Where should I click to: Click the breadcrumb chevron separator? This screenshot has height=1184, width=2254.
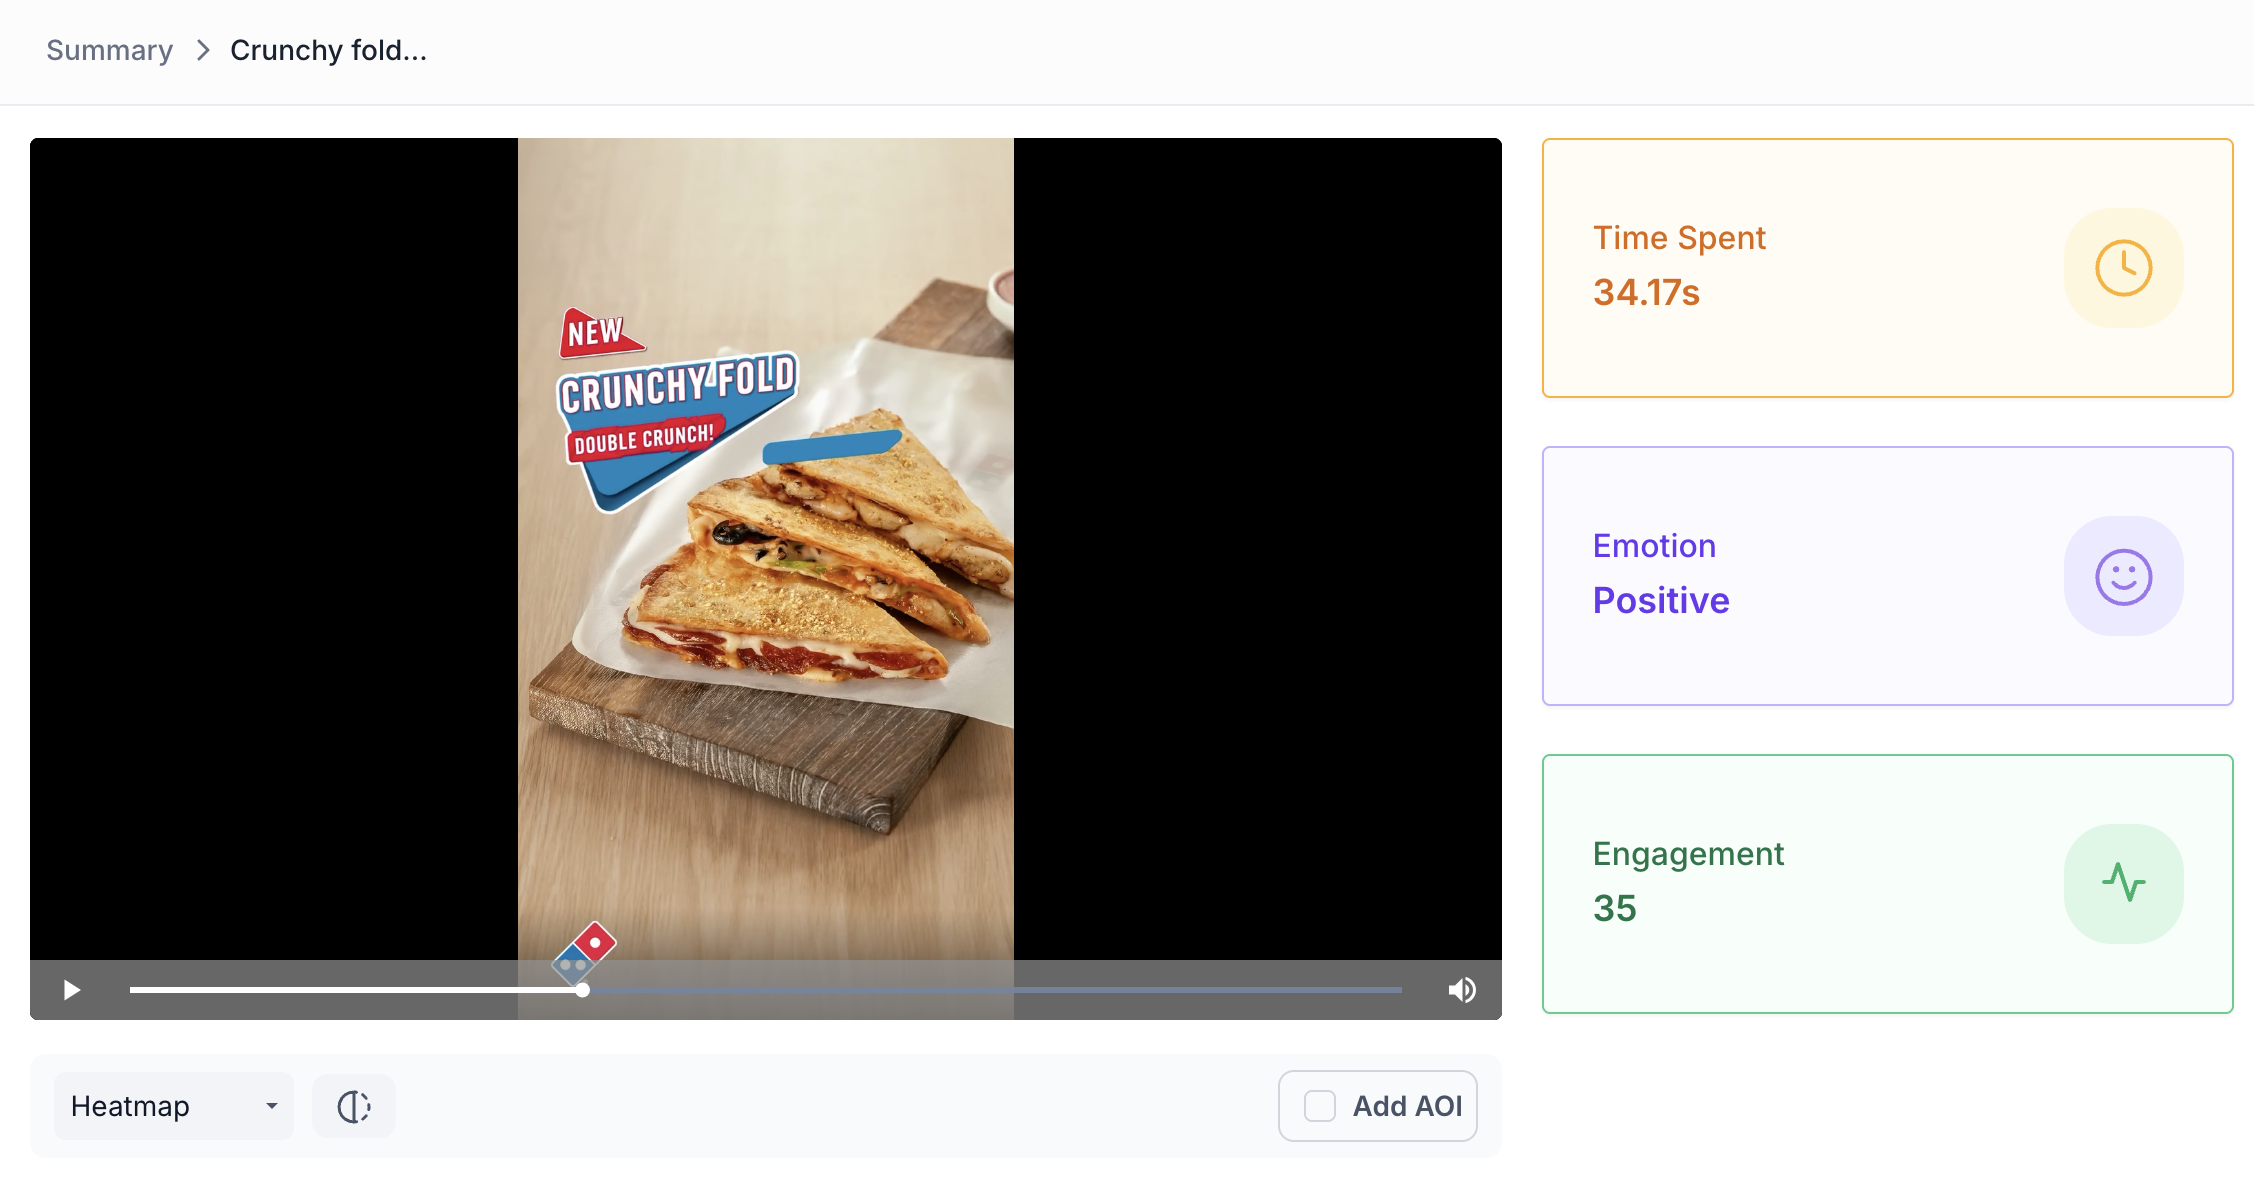pyautogui.click(x=203, y=50)
